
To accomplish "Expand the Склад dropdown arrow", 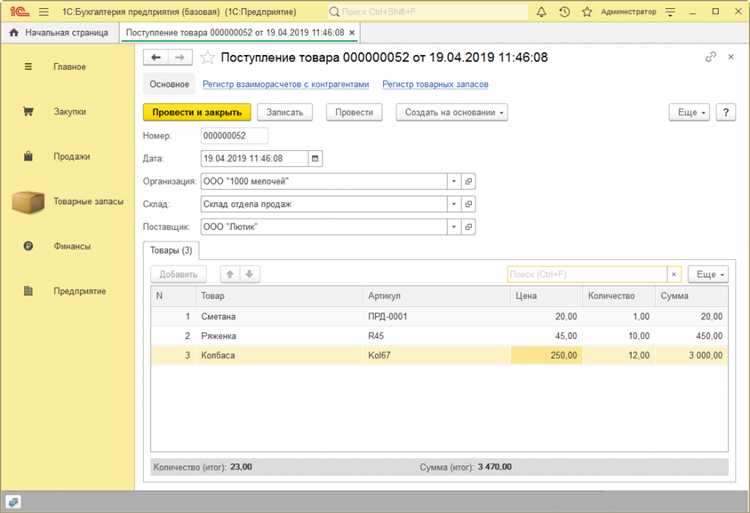I will tap(453, 204).
